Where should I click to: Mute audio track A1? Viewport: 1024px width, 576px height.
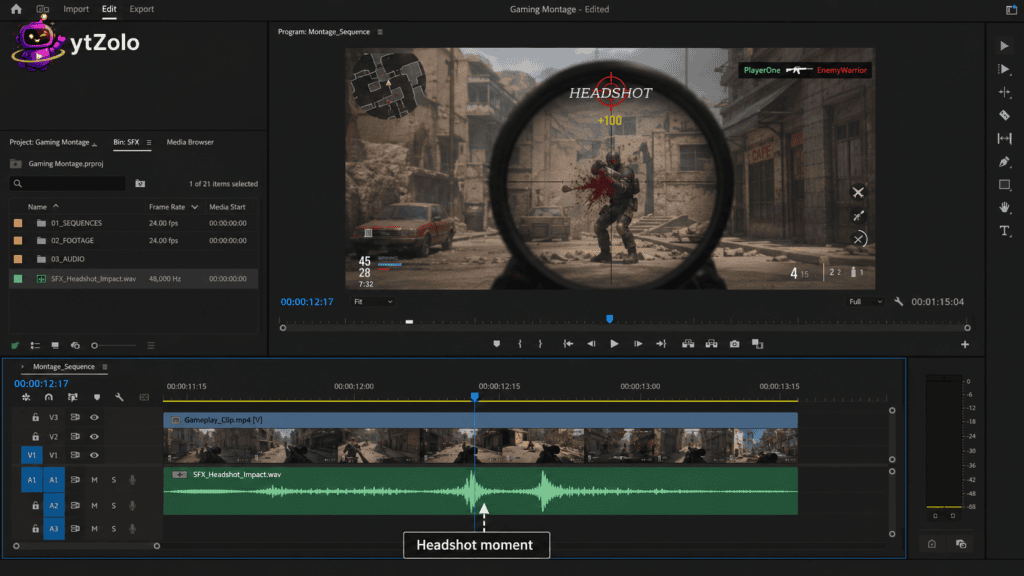pos(94,480)
